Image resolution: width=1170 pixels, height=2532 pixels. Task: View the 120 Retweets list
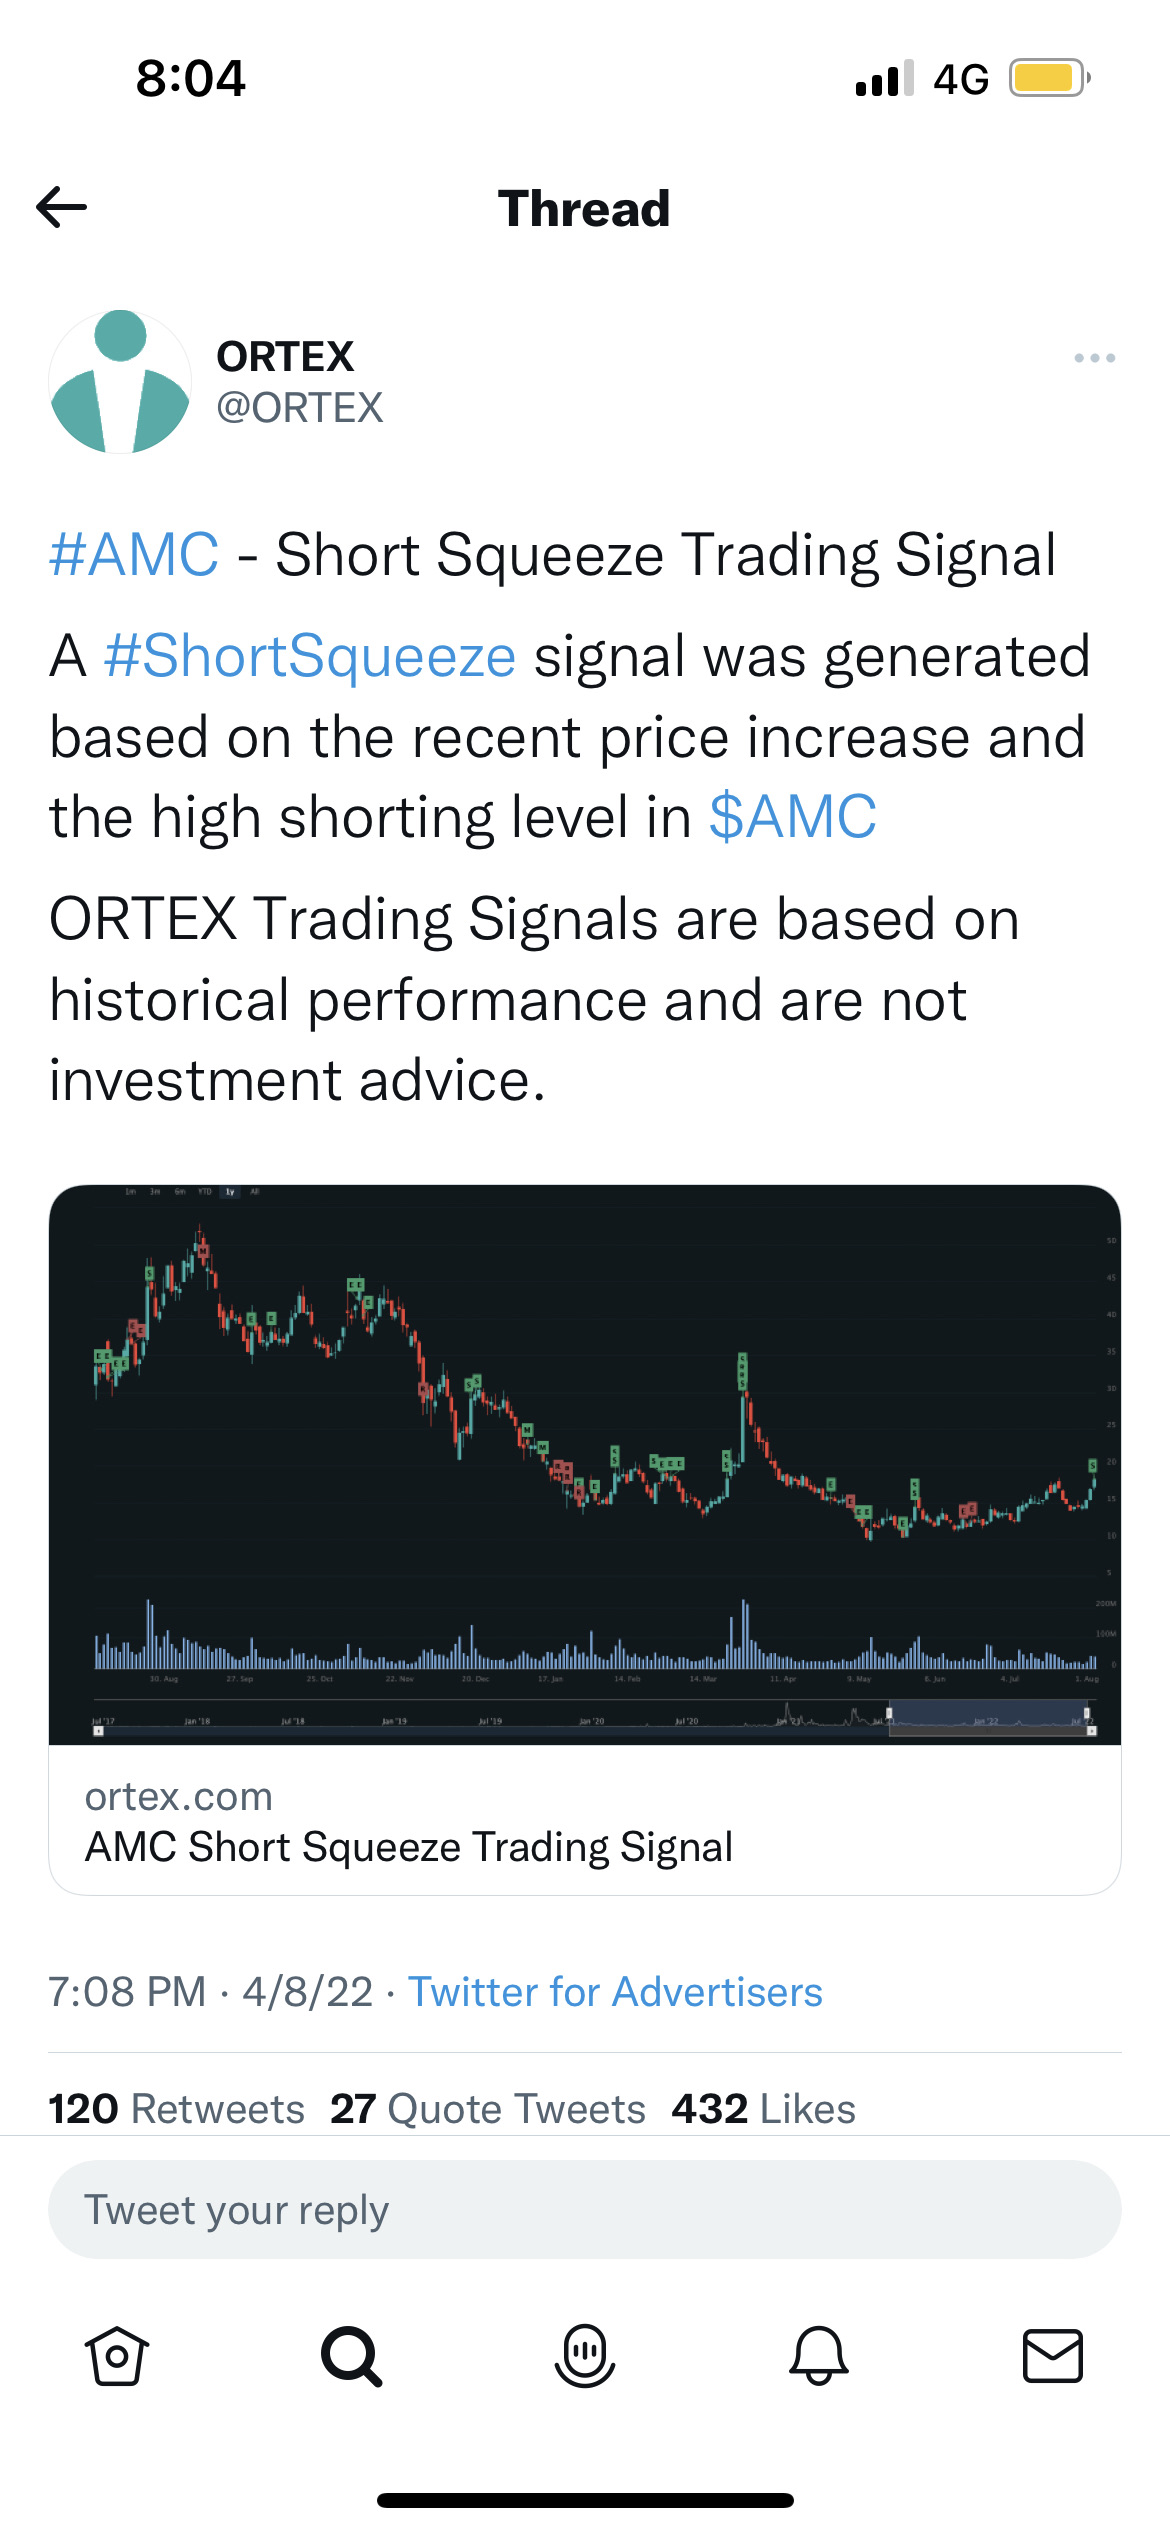click(177, 2109)
